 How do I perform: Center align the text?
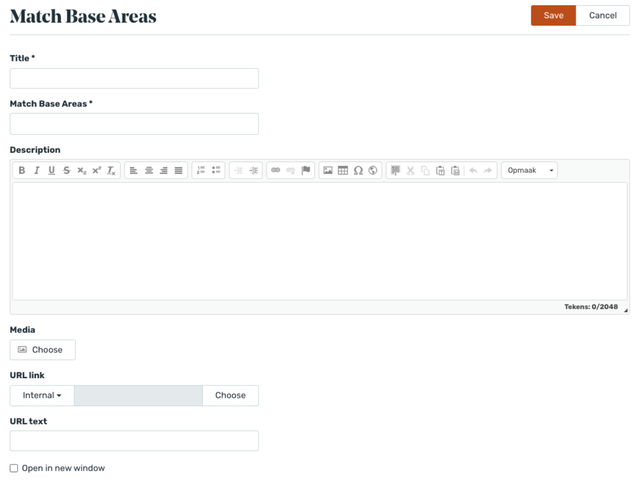pyautogui.click(x=149, y=171)
